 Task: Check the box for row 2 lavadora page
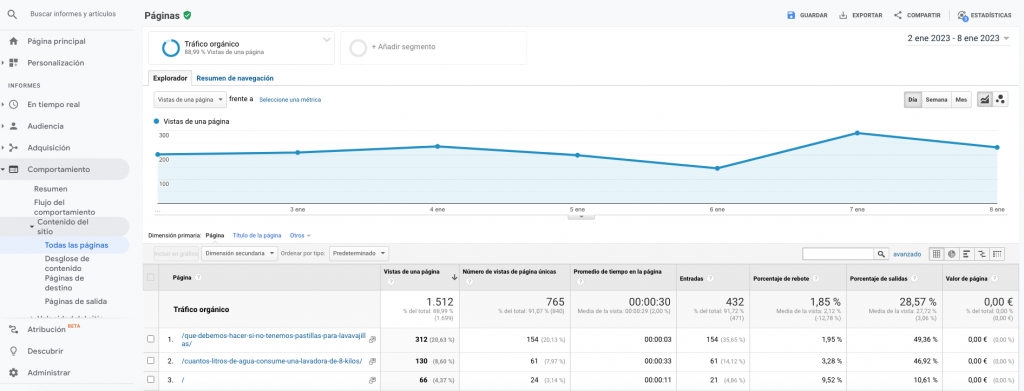[151, 361]
